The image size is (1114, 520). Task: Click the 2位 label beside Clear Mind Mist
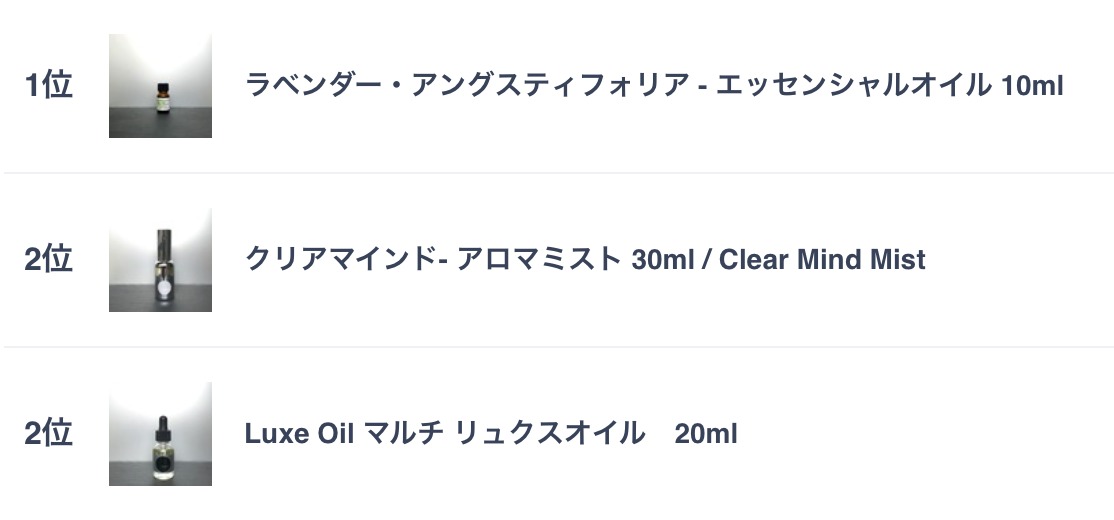coord(48,259)
